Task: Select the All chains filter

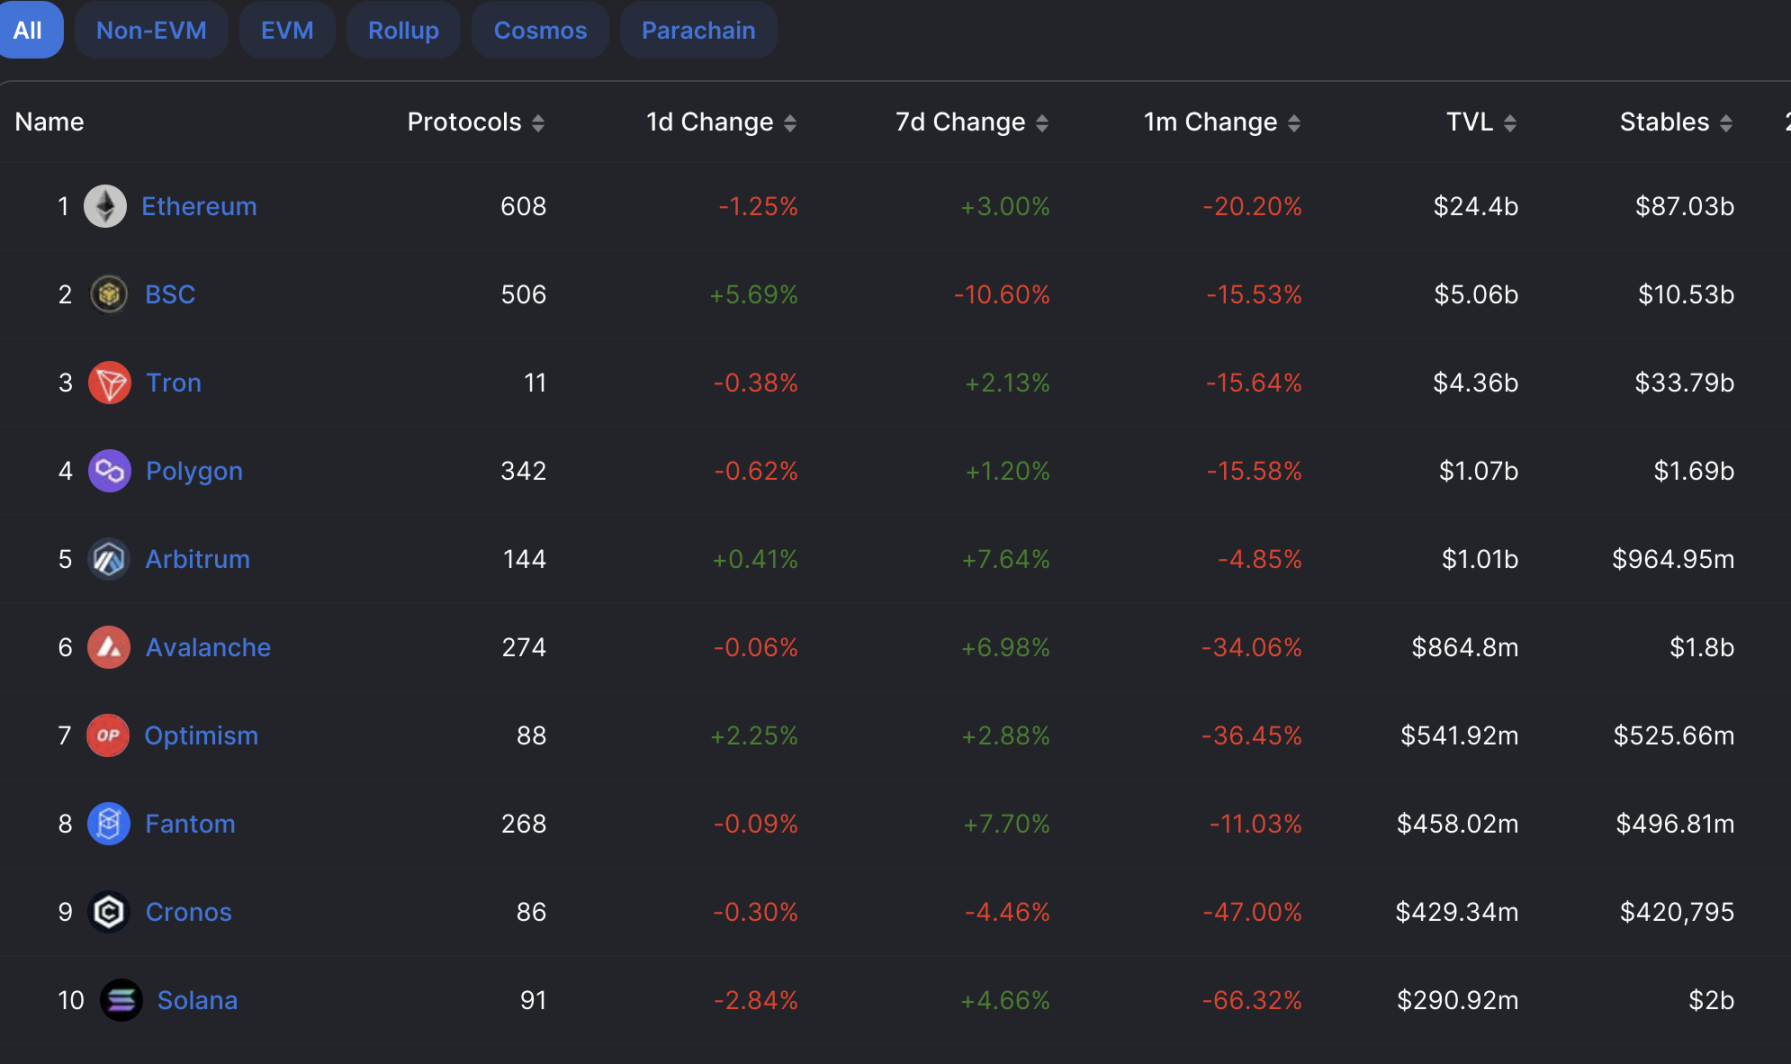Action: 28,30
